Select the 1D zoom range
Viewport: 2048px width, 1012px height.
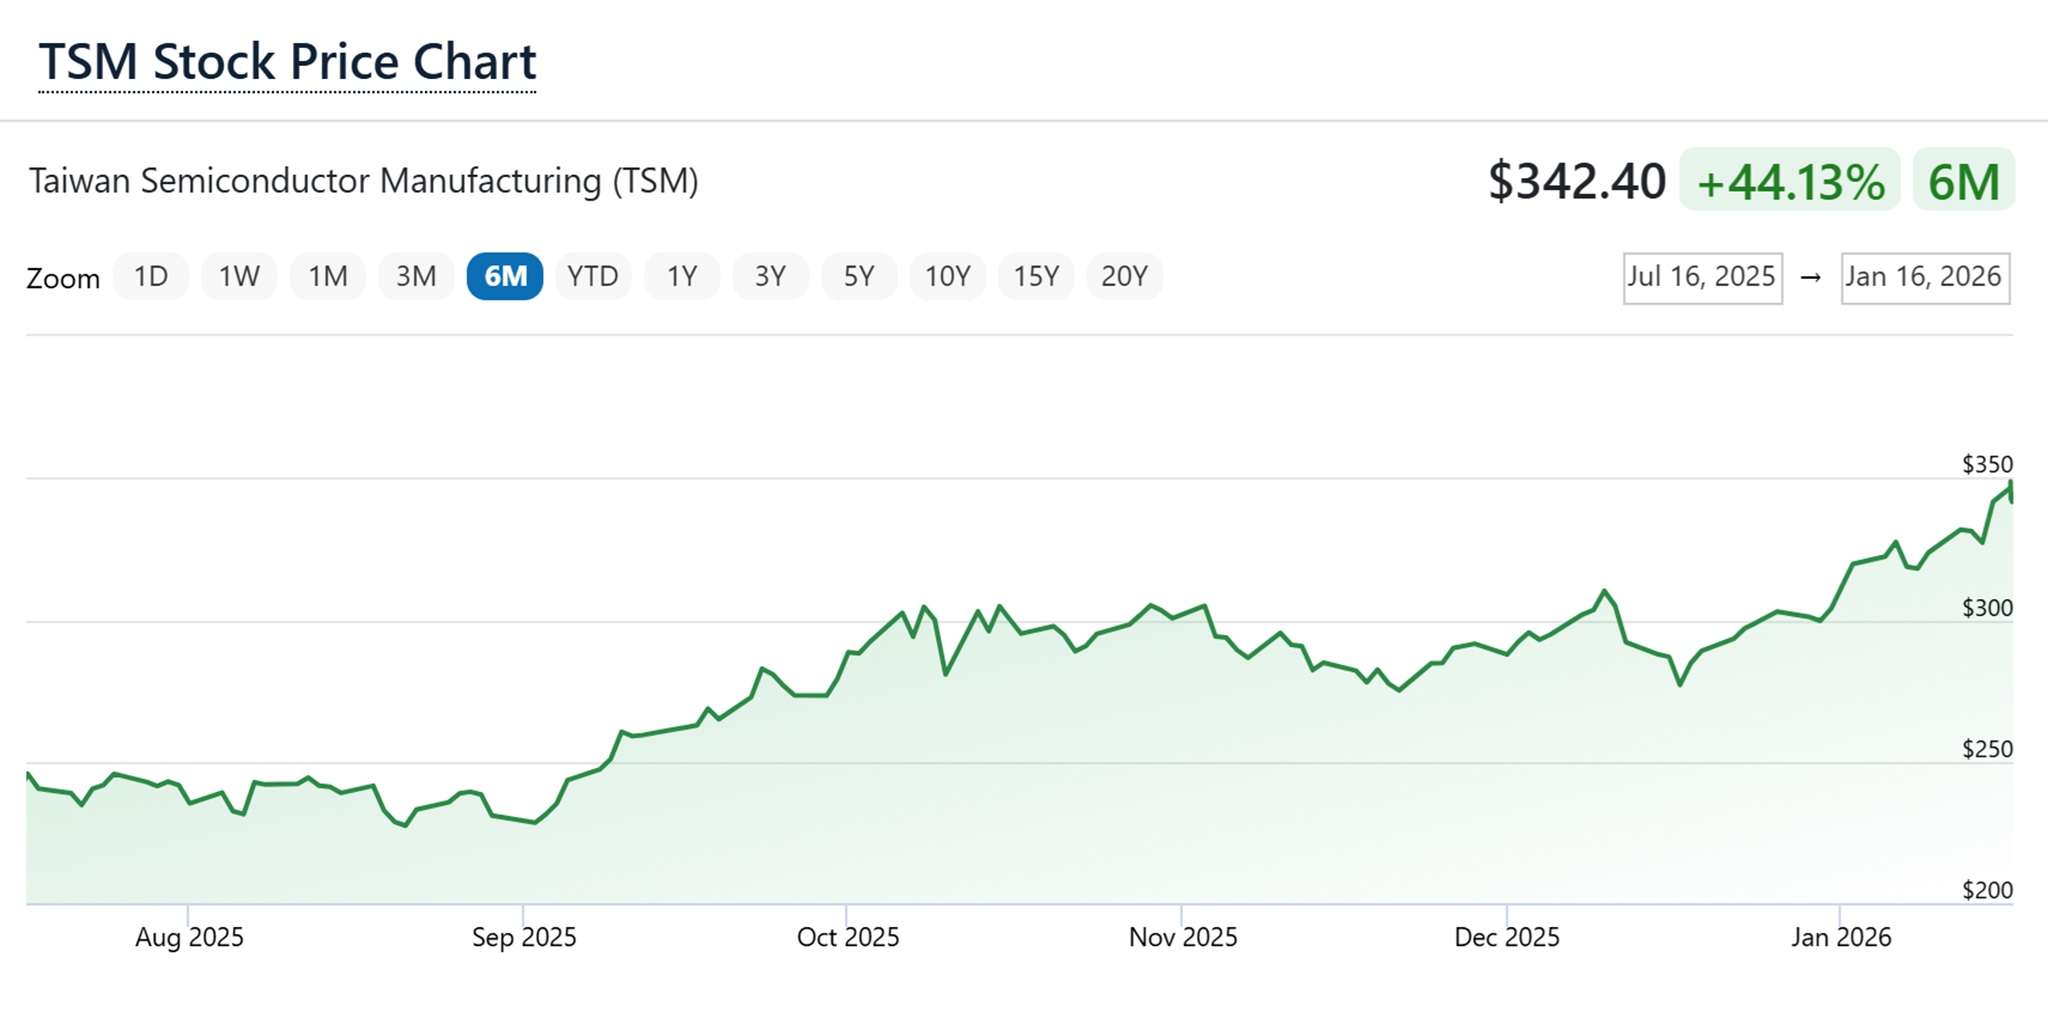point(151,277)
